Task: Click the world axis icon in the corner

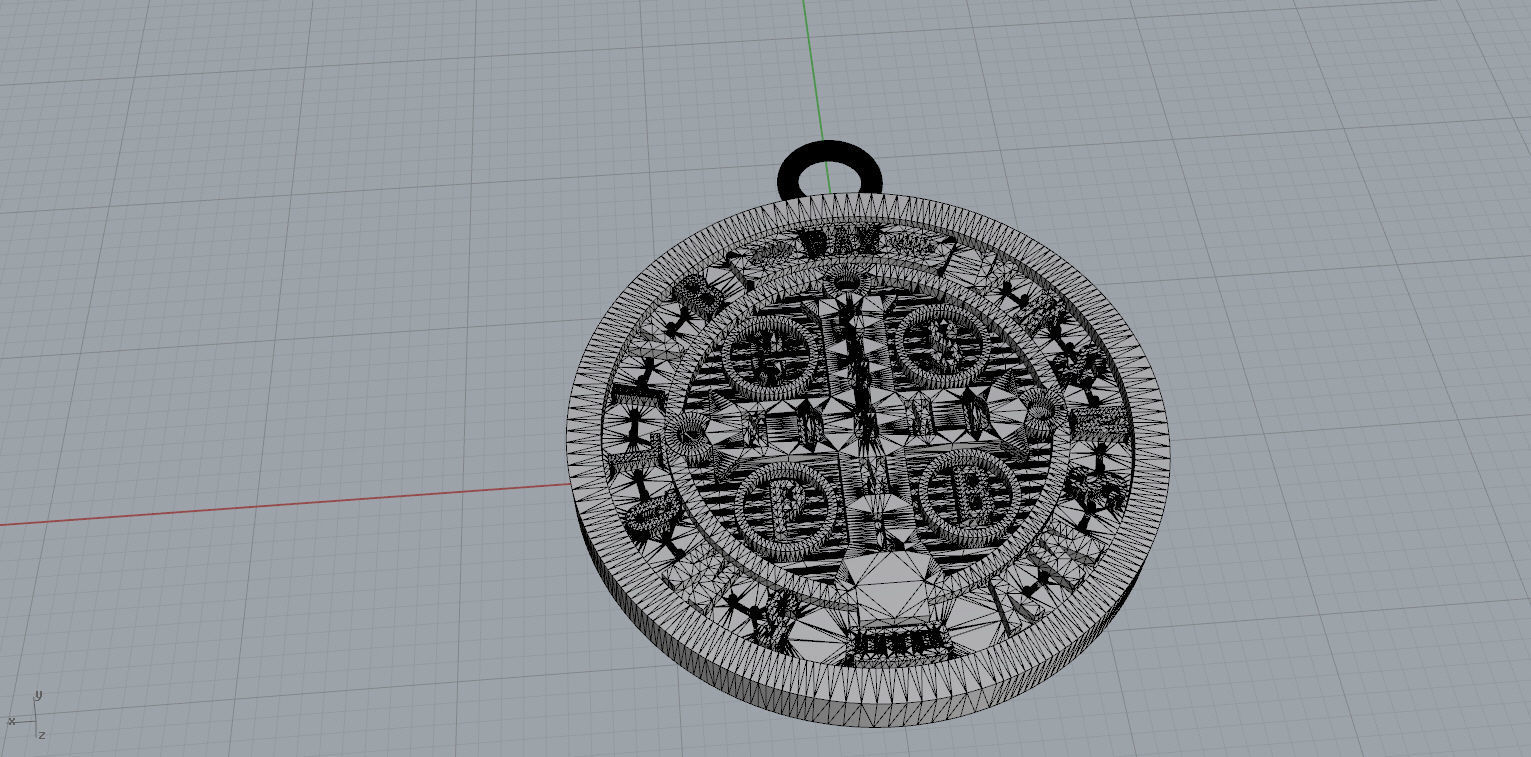Action: coord(26,715)
